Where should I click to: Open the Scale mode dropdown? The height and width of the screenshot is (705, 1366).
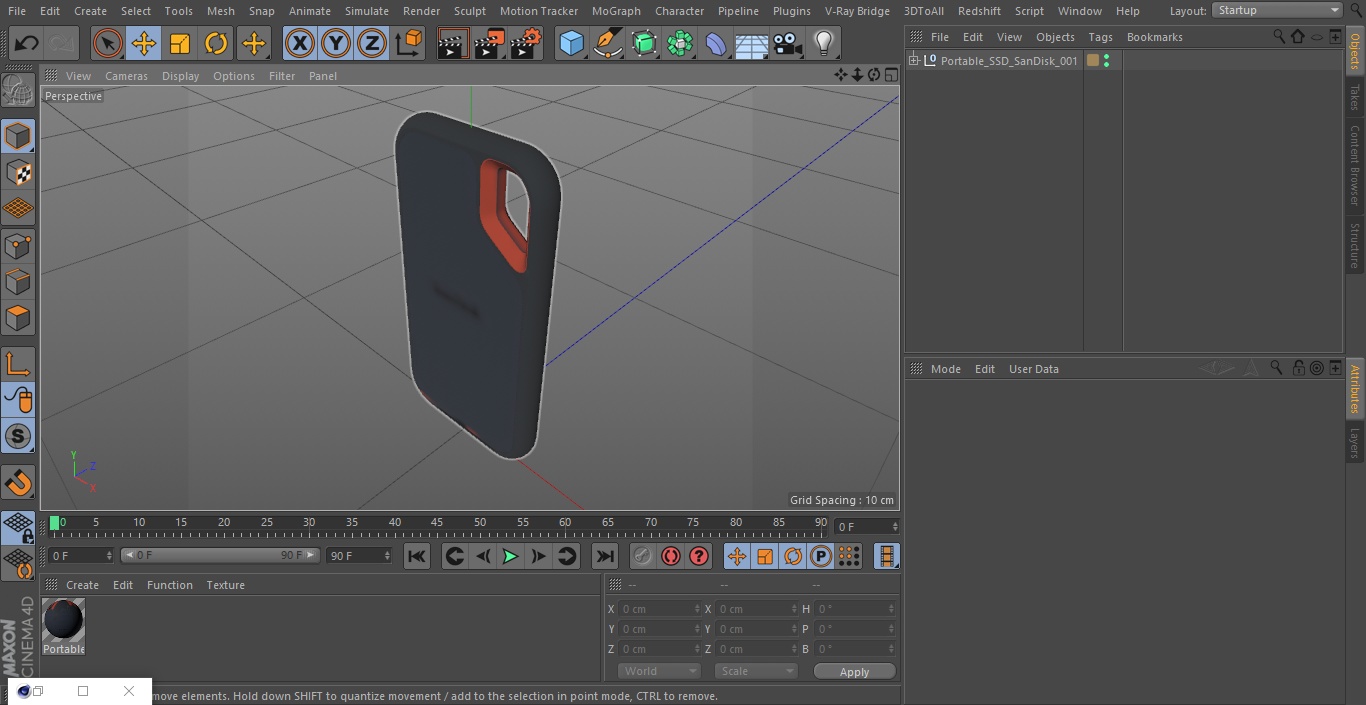pos(756,672)
